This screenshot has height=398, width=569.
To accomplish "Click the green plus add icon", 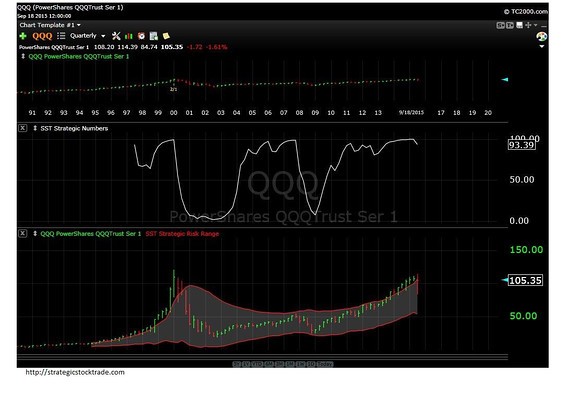I will [x=23, y=36].
